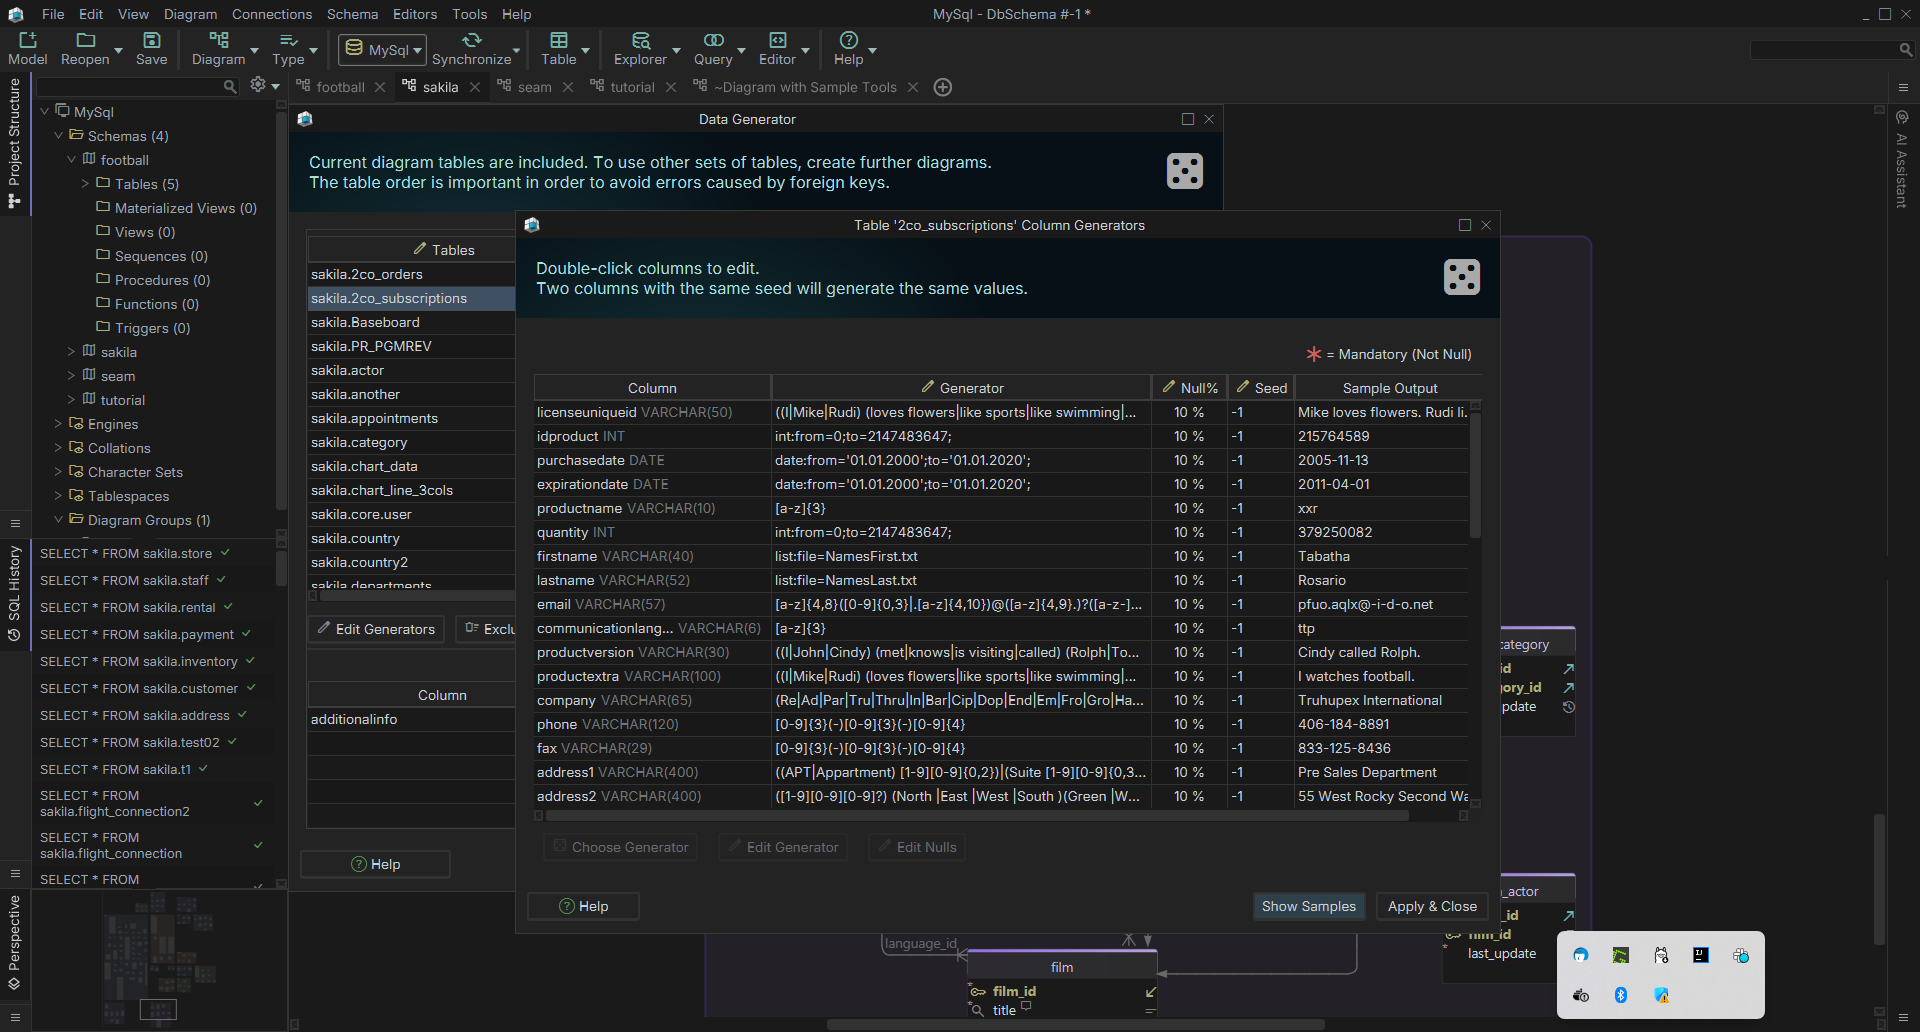Click the dice icon in Column Generators
Image resolution: width=1920 pixels, height=1032 pixels.
pos(1461,277)
